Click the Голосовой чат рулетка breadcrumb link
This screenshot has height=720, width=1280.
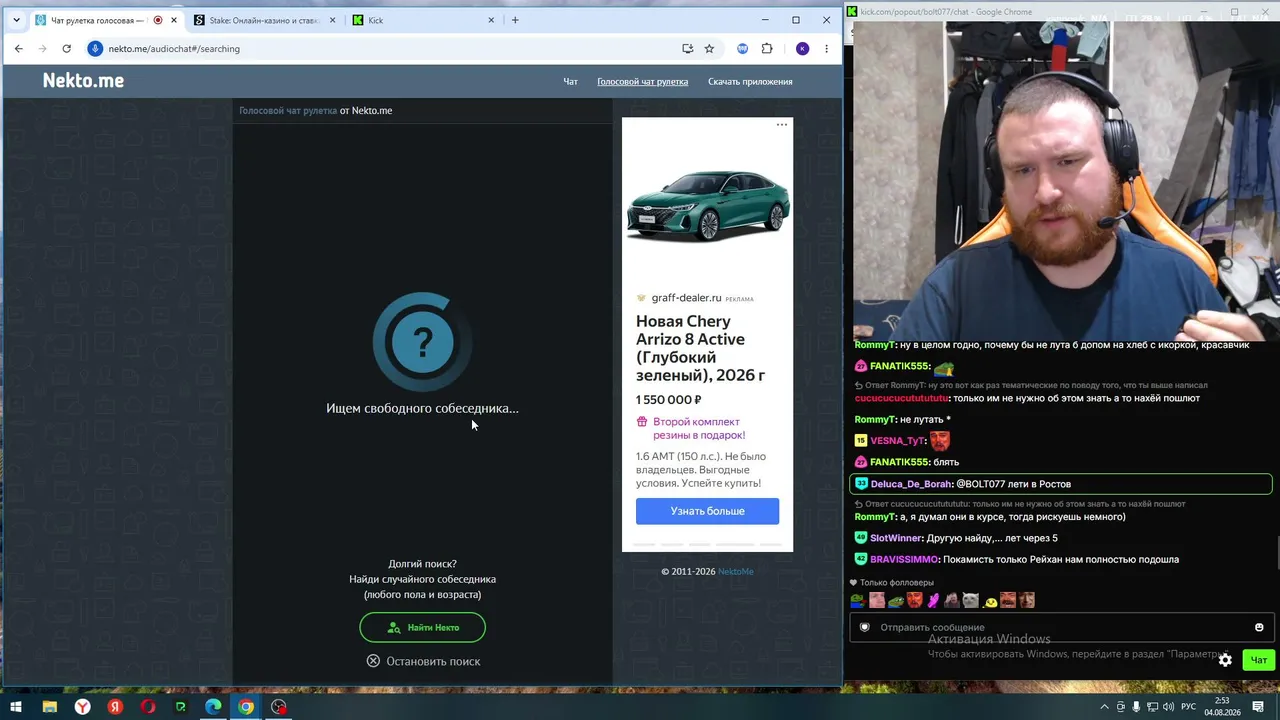288,110
